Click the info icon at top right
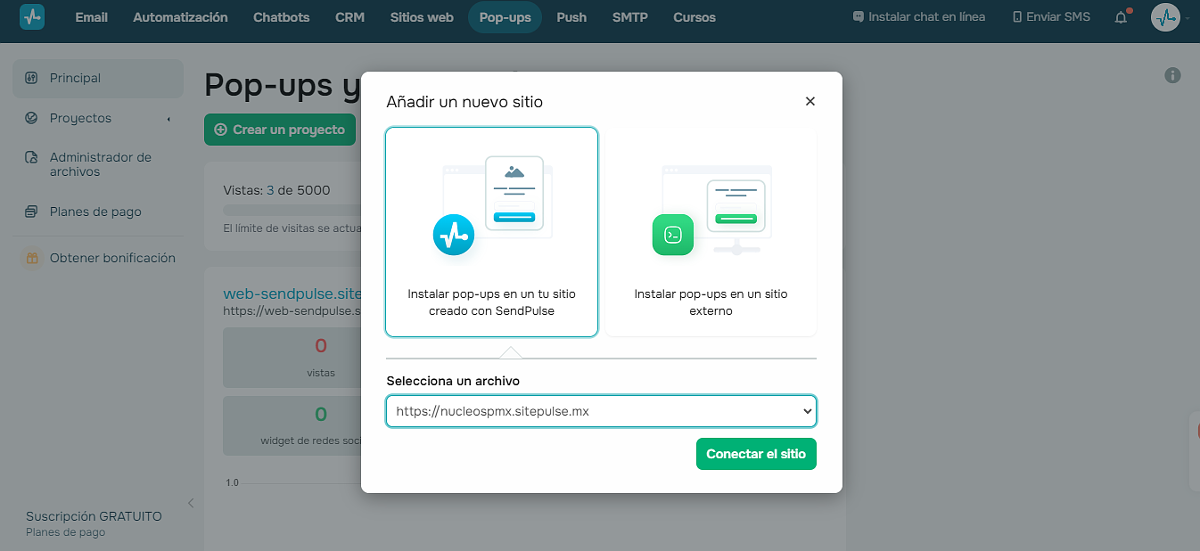This screenshot has width=1200, height=551. (x=1173, y=75)
